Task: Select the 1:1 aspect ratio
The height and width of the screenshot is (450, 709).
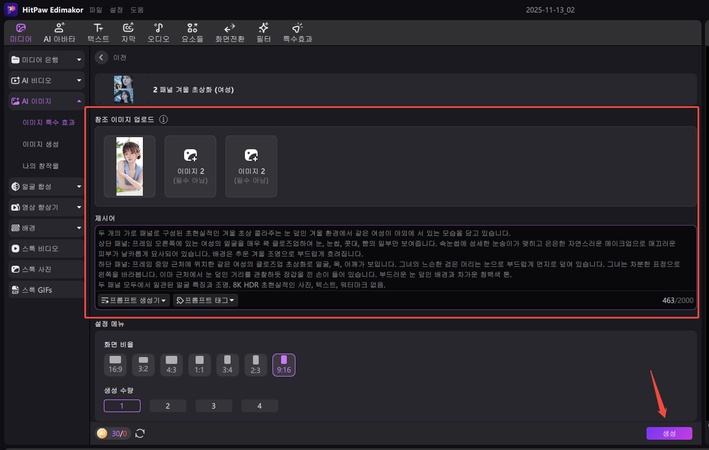Action: point(199,365)
